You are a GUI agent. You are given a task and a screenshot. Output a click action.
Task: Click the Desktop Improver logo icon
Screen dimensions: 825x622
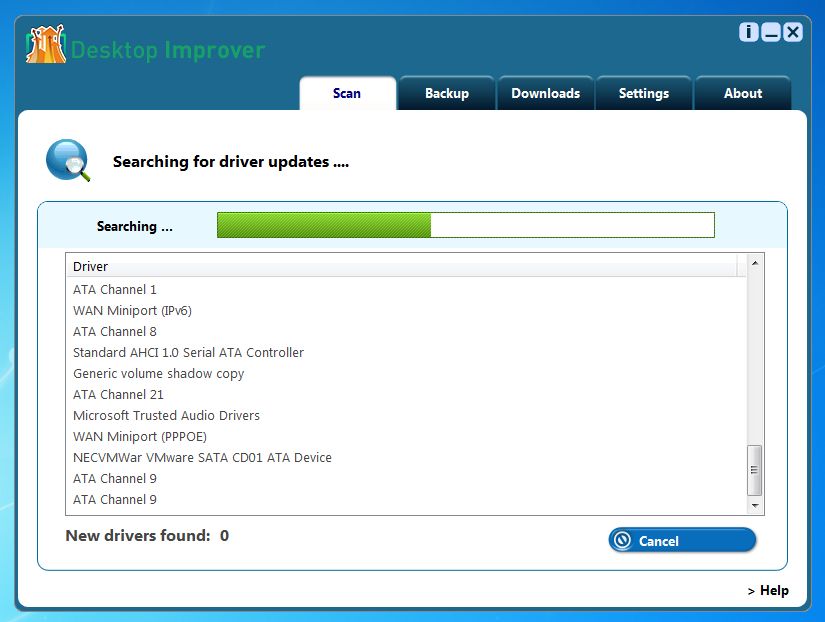[x=46, y=45]
